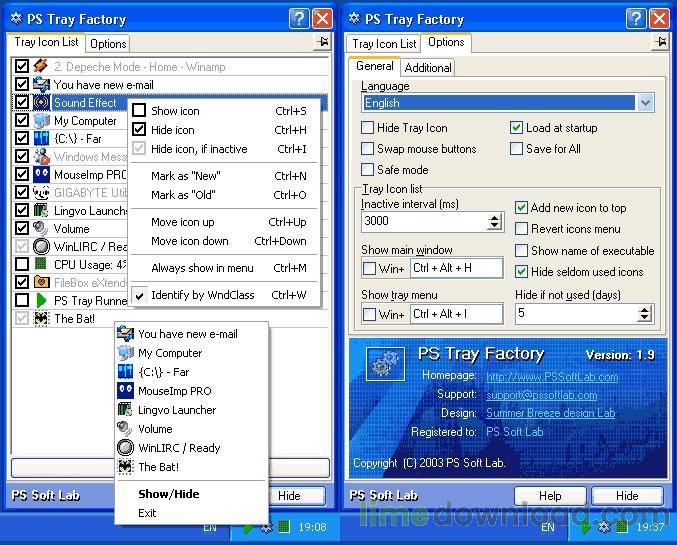Screen dimensions: 677x545
Task: Click the Lingvo Launcher icon in popup
Action: tap(125, 410)
